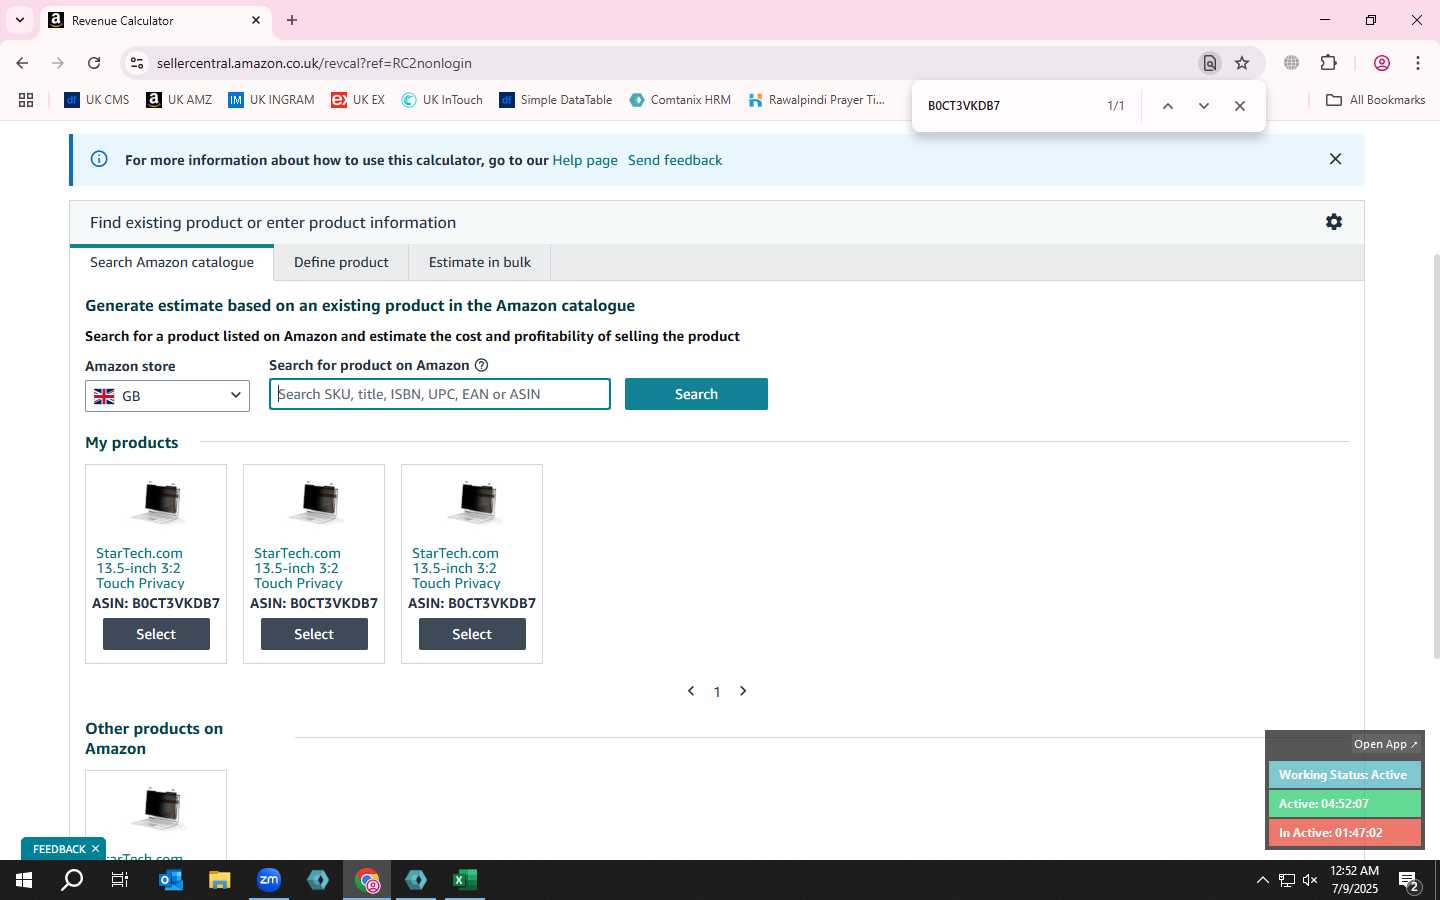Screen dimensions: 1440x900
Task: Click the find-in-page lens icon in address bar
Action: point(1210,63)
